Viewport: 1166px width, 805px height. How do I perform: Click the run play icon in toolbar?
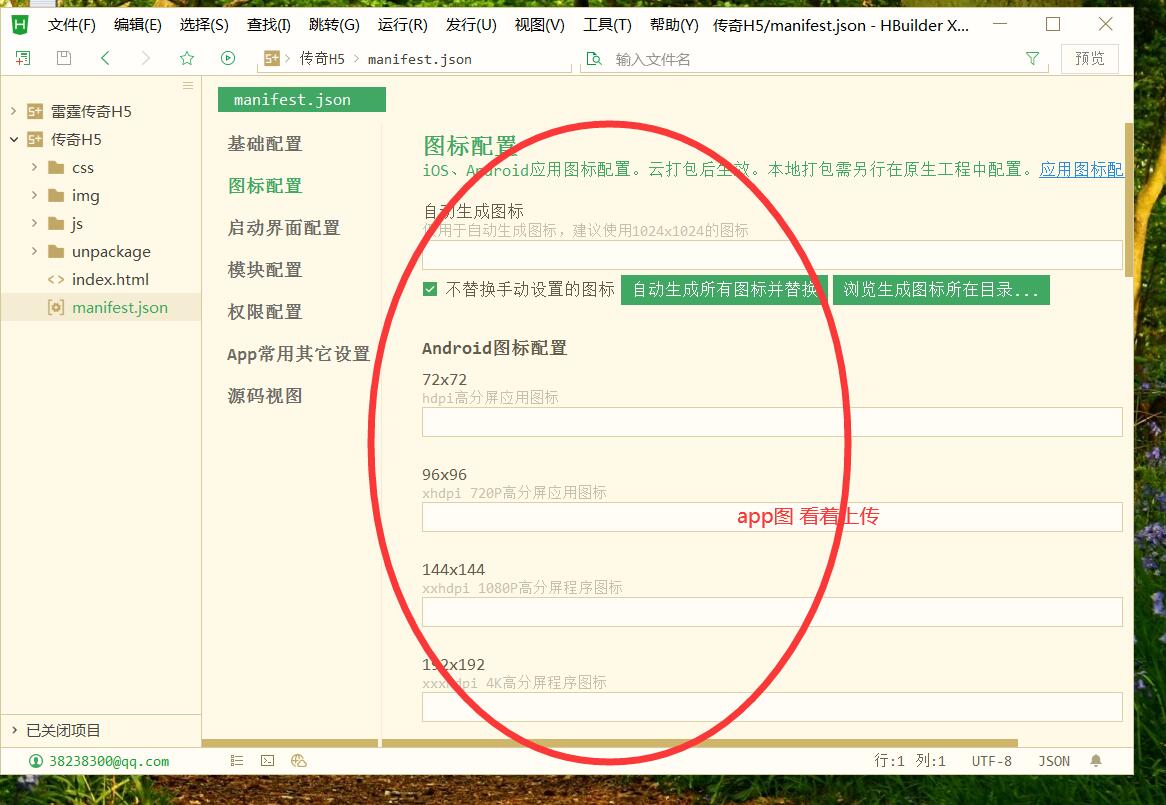tap(227, 59)
